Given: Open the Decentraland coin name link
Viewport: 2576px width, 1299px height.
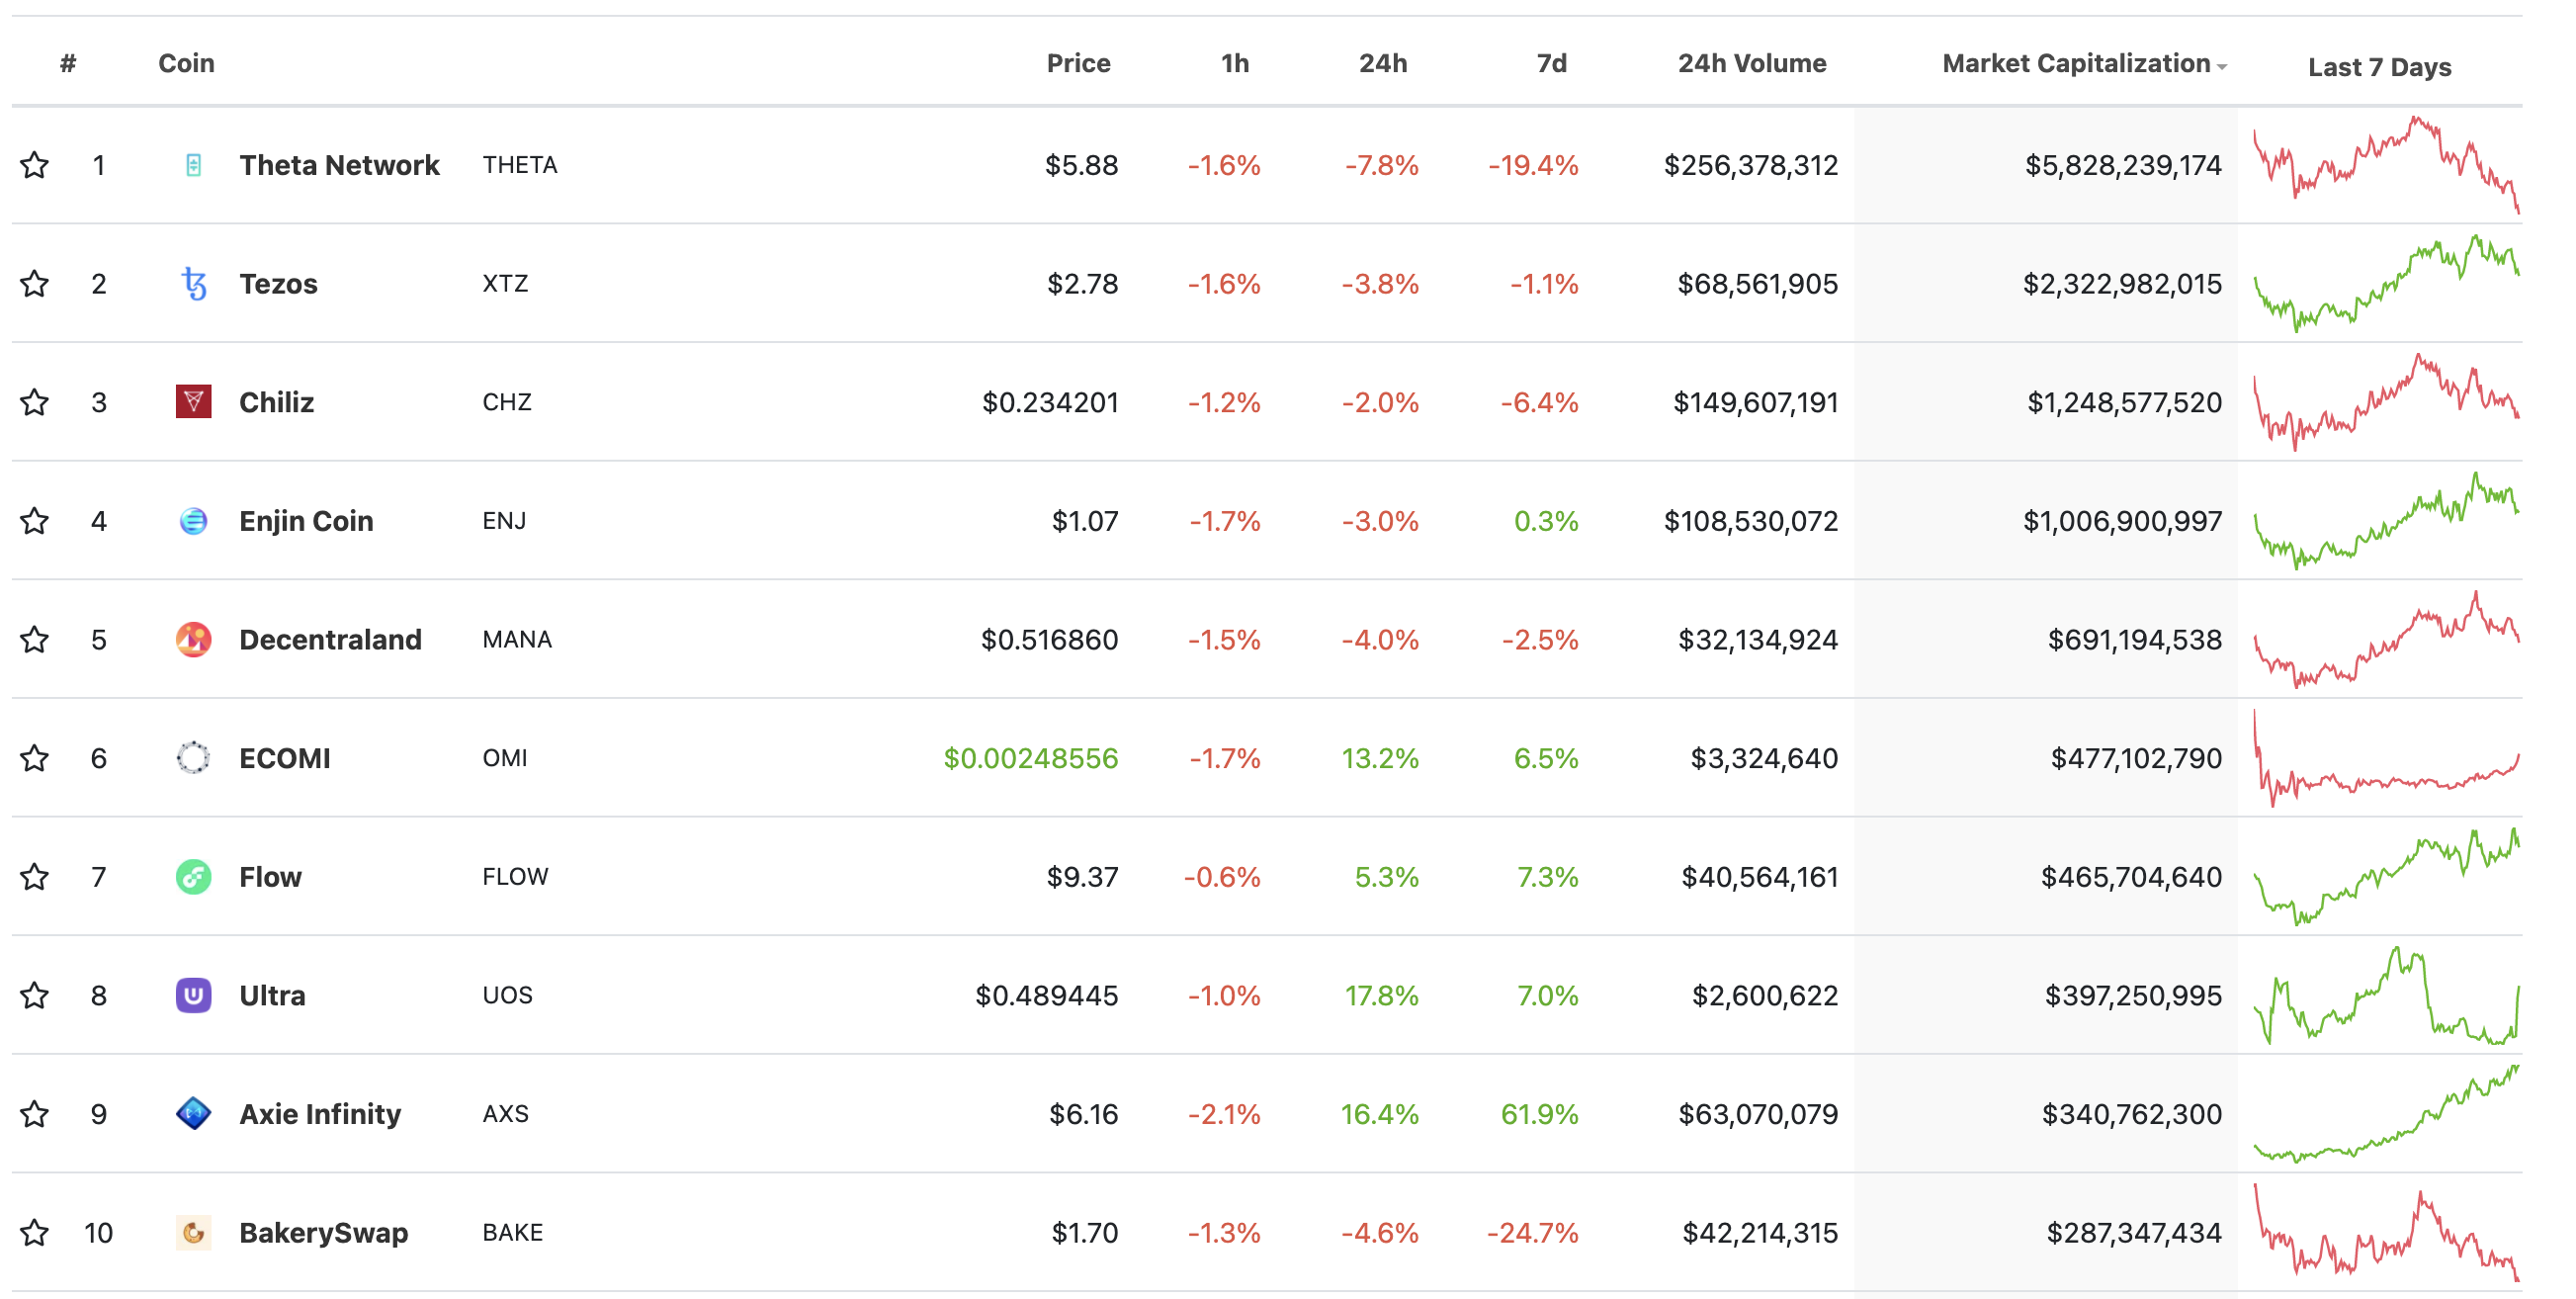Looking at the screenshot, I should (x=330, y=639).
